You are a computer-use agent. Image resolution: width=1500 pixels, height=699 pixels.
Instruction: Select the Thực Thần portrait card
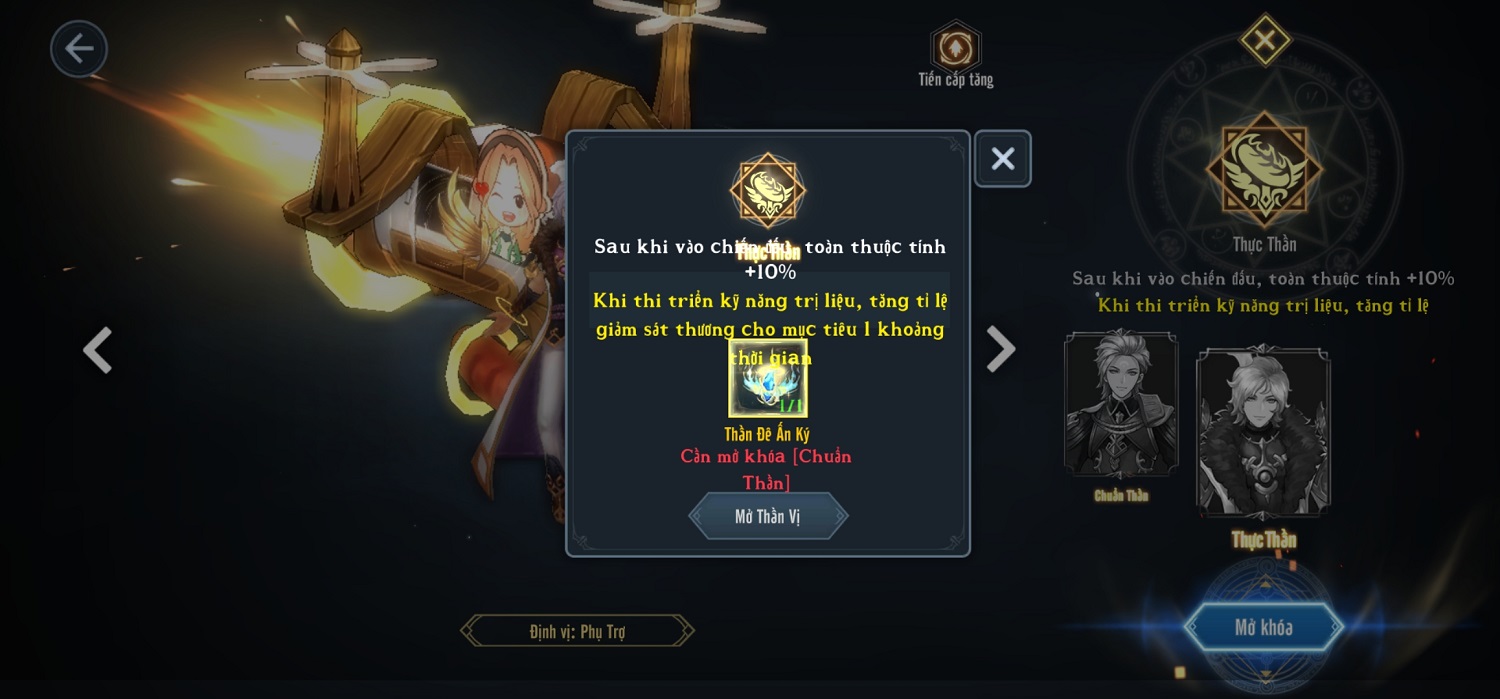click(x=1263, y=432)
